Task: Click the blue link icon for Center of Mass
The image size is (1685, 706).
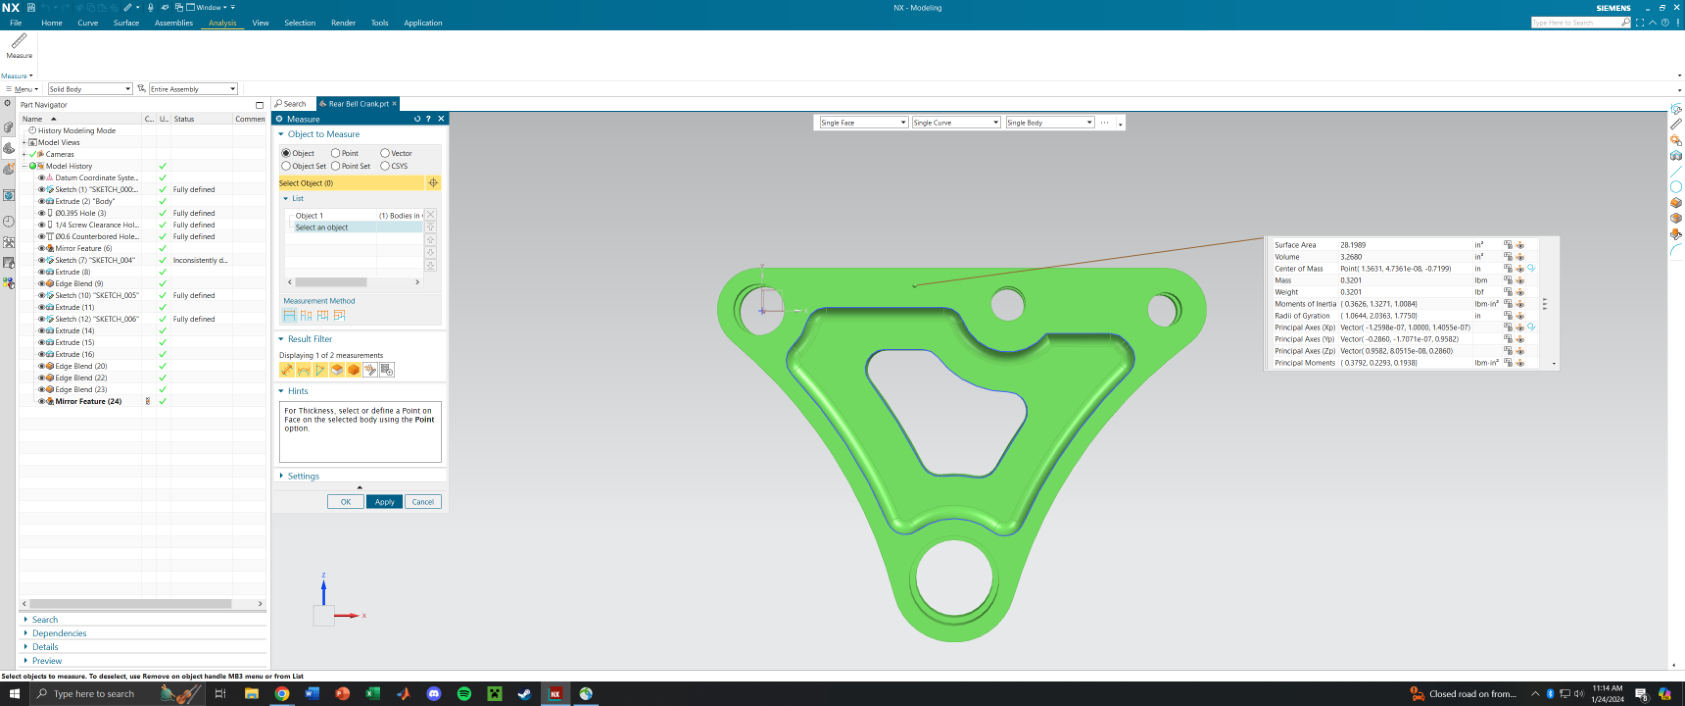Action: (x=1531, y=268)
